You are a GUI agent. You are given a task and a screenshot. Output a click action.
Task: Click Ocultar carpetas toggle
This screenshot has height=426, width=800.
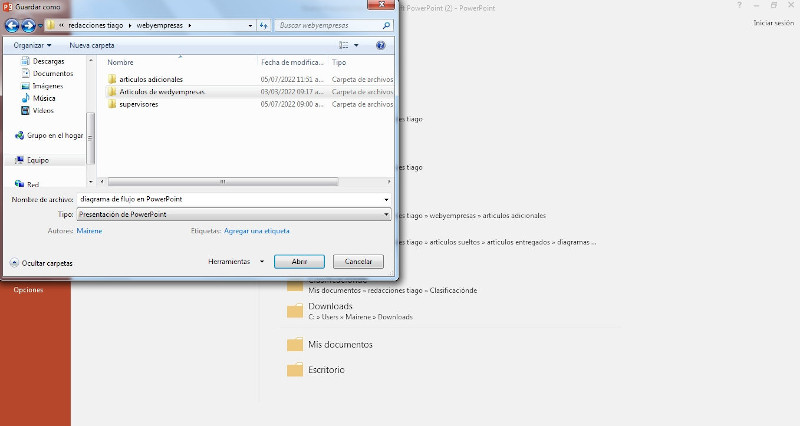click(x=41, y=263)
